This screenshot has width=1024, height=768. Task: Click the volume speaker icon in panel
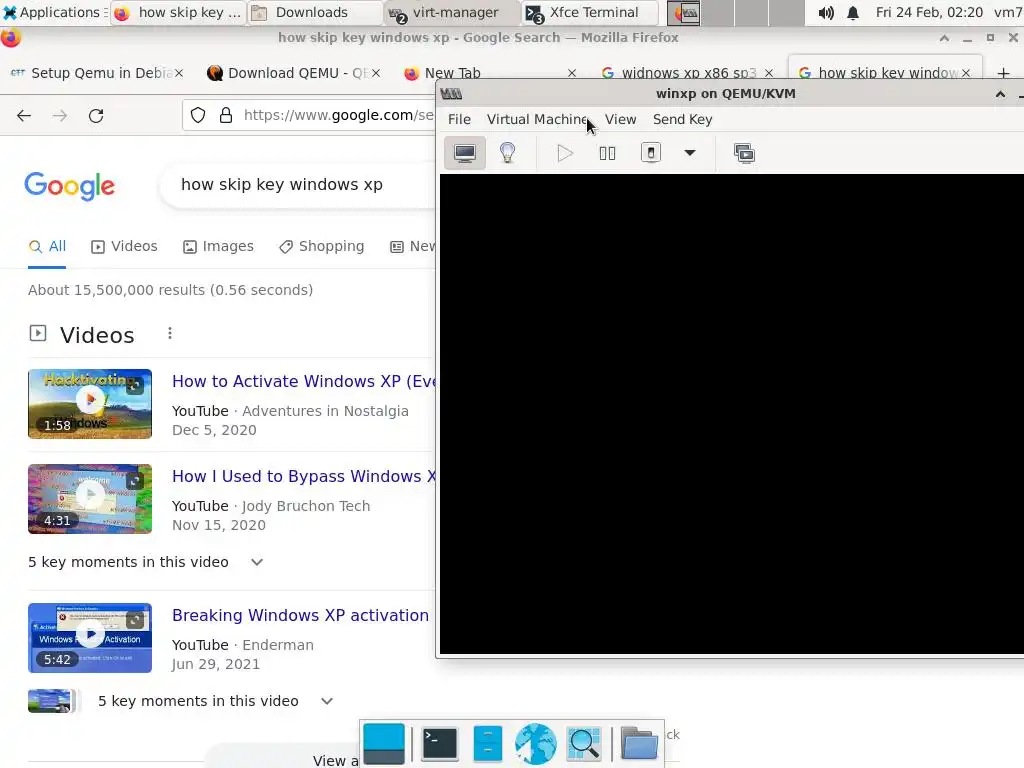point(826,12)
